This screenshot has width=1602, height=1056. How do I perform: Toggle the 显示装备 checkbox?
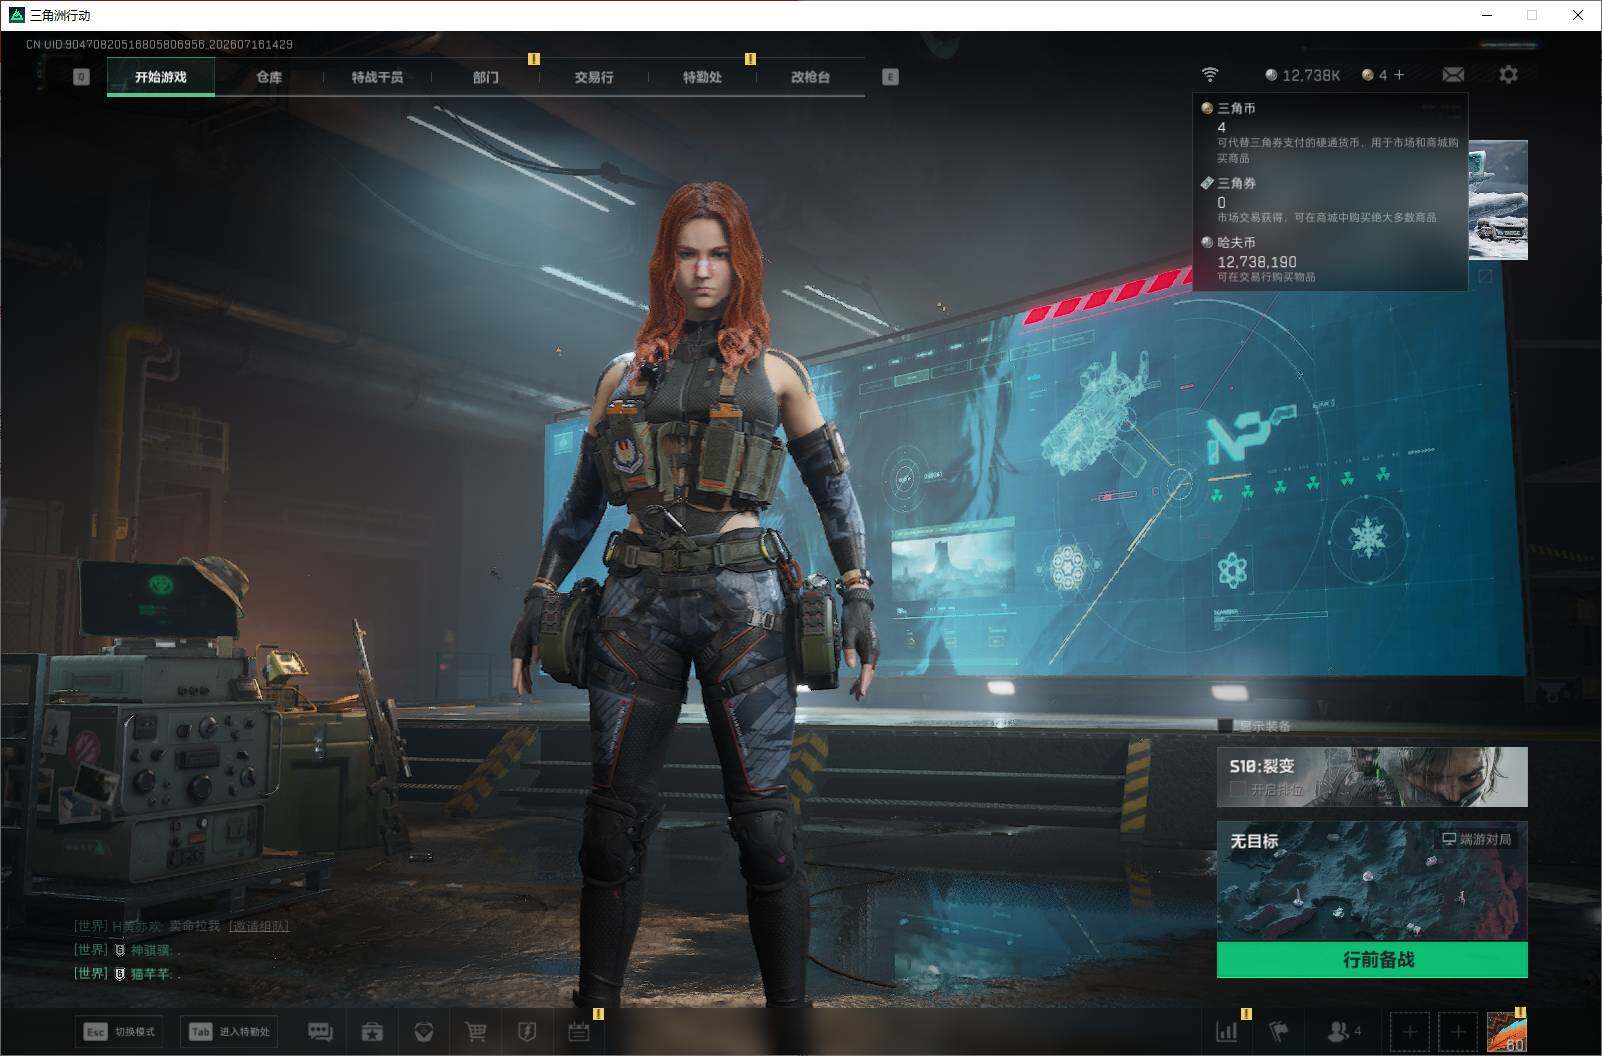pos(1225,726)
